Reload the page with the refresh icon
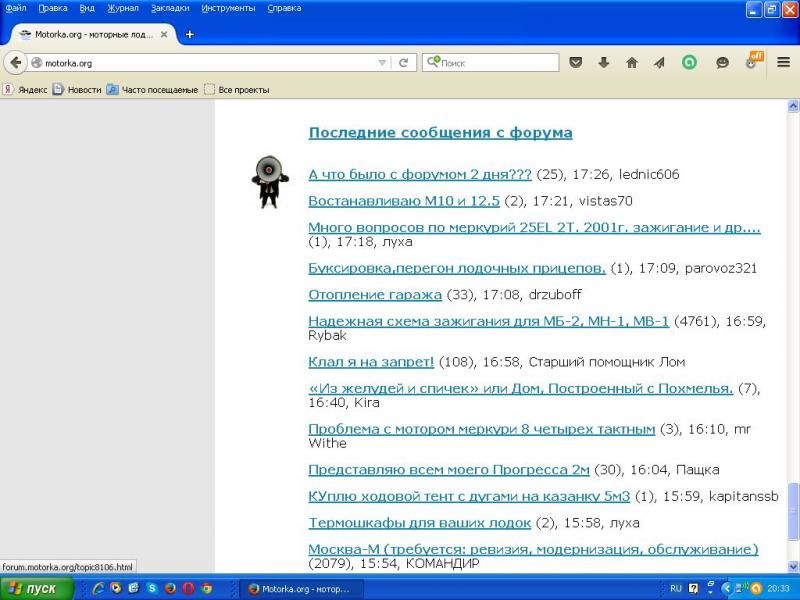Image resolution: width=800 pixels, height=600 pixels. click(403, 62)
